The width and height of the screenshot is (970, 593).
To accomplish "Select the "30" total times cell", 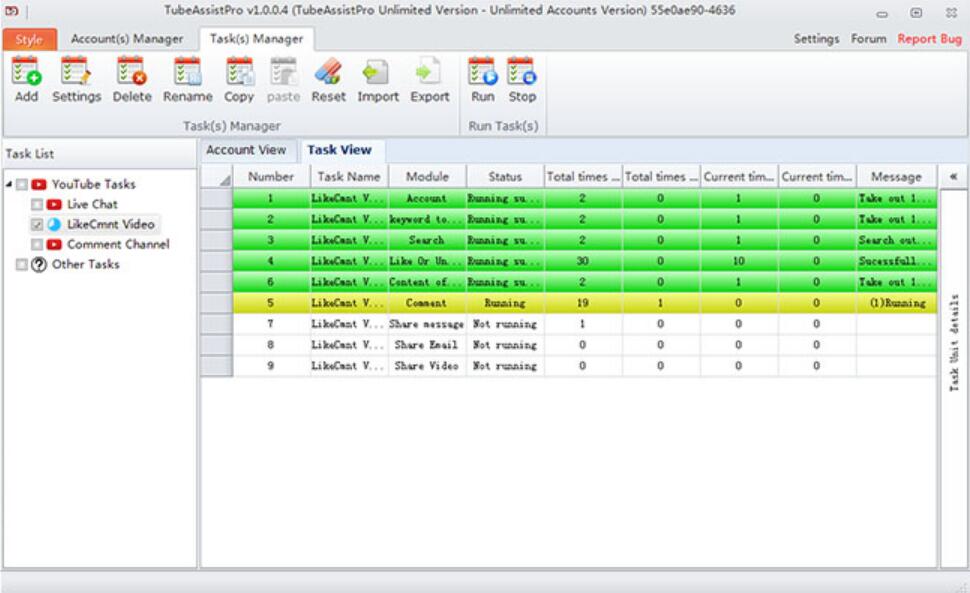I will 583,261.
